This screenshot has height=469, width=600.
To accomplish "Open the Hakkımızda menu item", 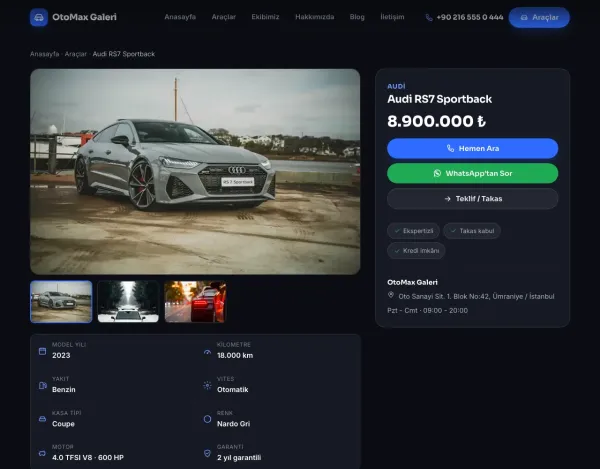I will tap(315, 17).
